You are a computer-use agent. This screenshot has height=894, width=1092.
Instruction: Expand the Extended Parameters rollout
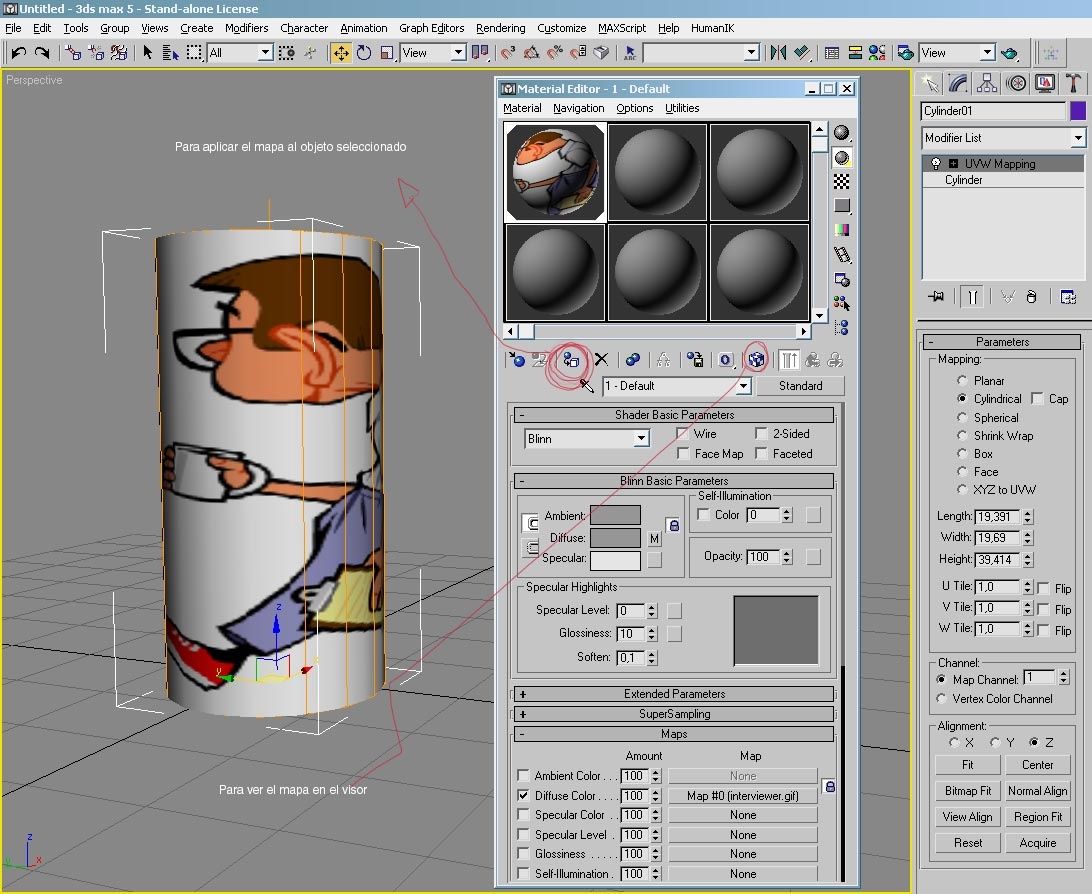point(673,693)
